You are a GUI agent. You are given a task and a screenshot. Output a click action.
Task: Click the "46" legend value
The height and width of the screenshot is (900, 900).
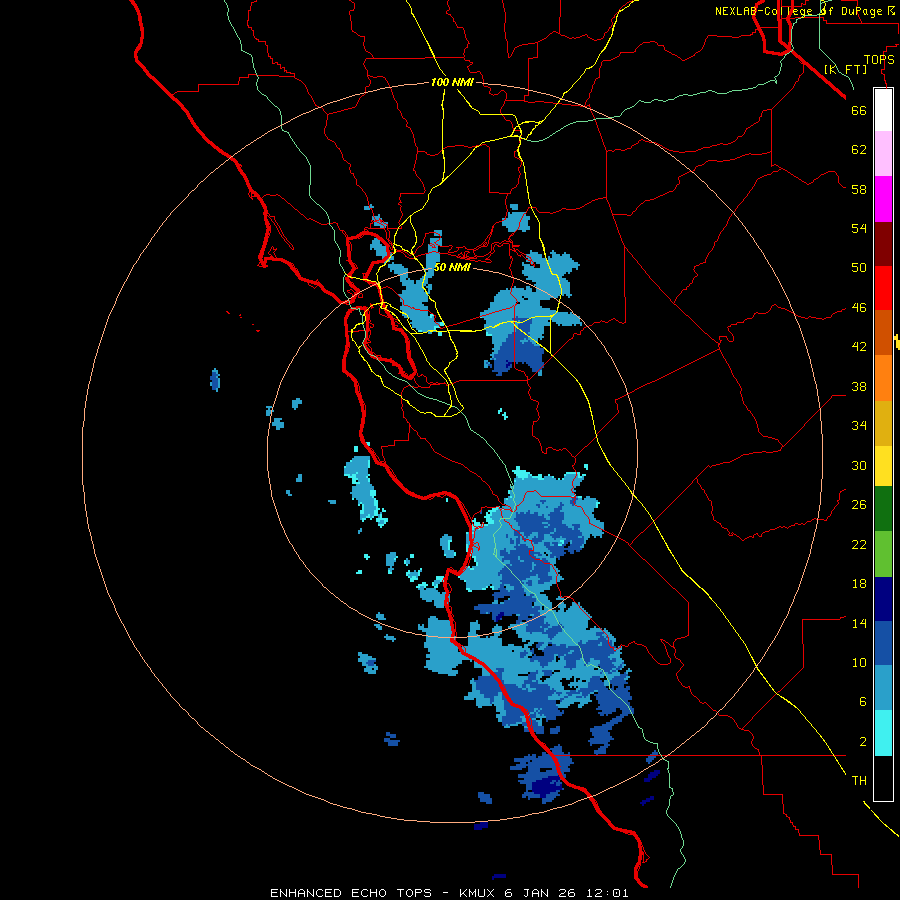point(859,308)
